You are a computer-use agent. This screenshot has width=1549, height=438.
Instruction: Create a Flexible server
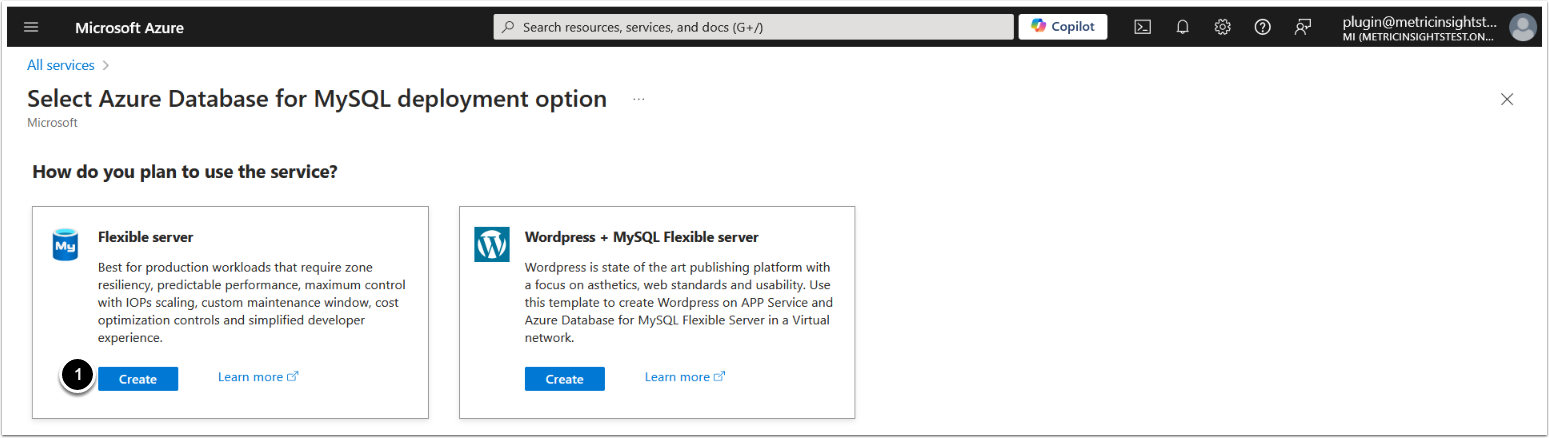coord(138,379)
